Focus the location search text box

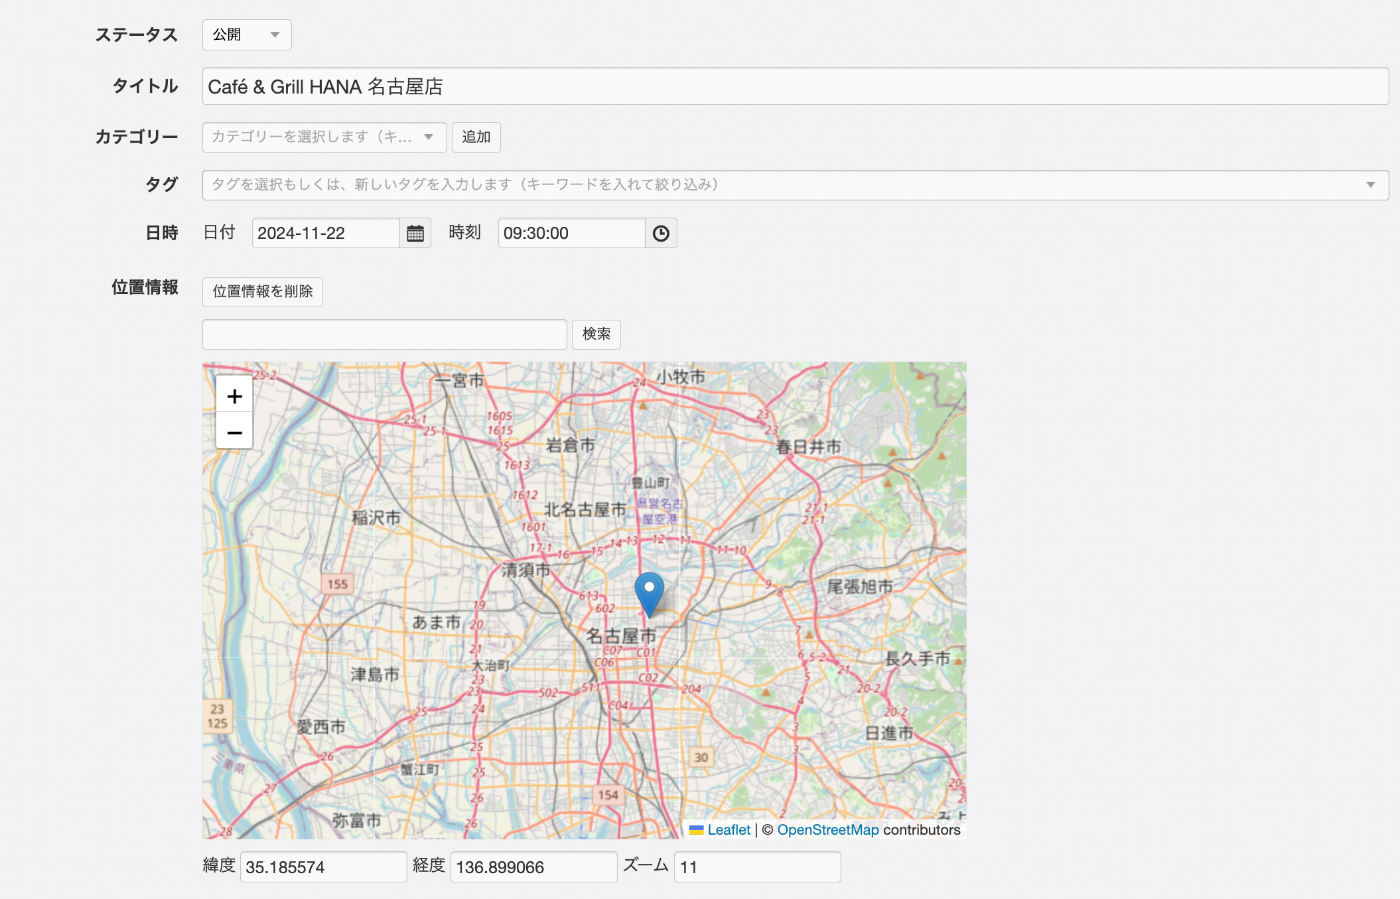pyautogui.click(x=384, y=334)
